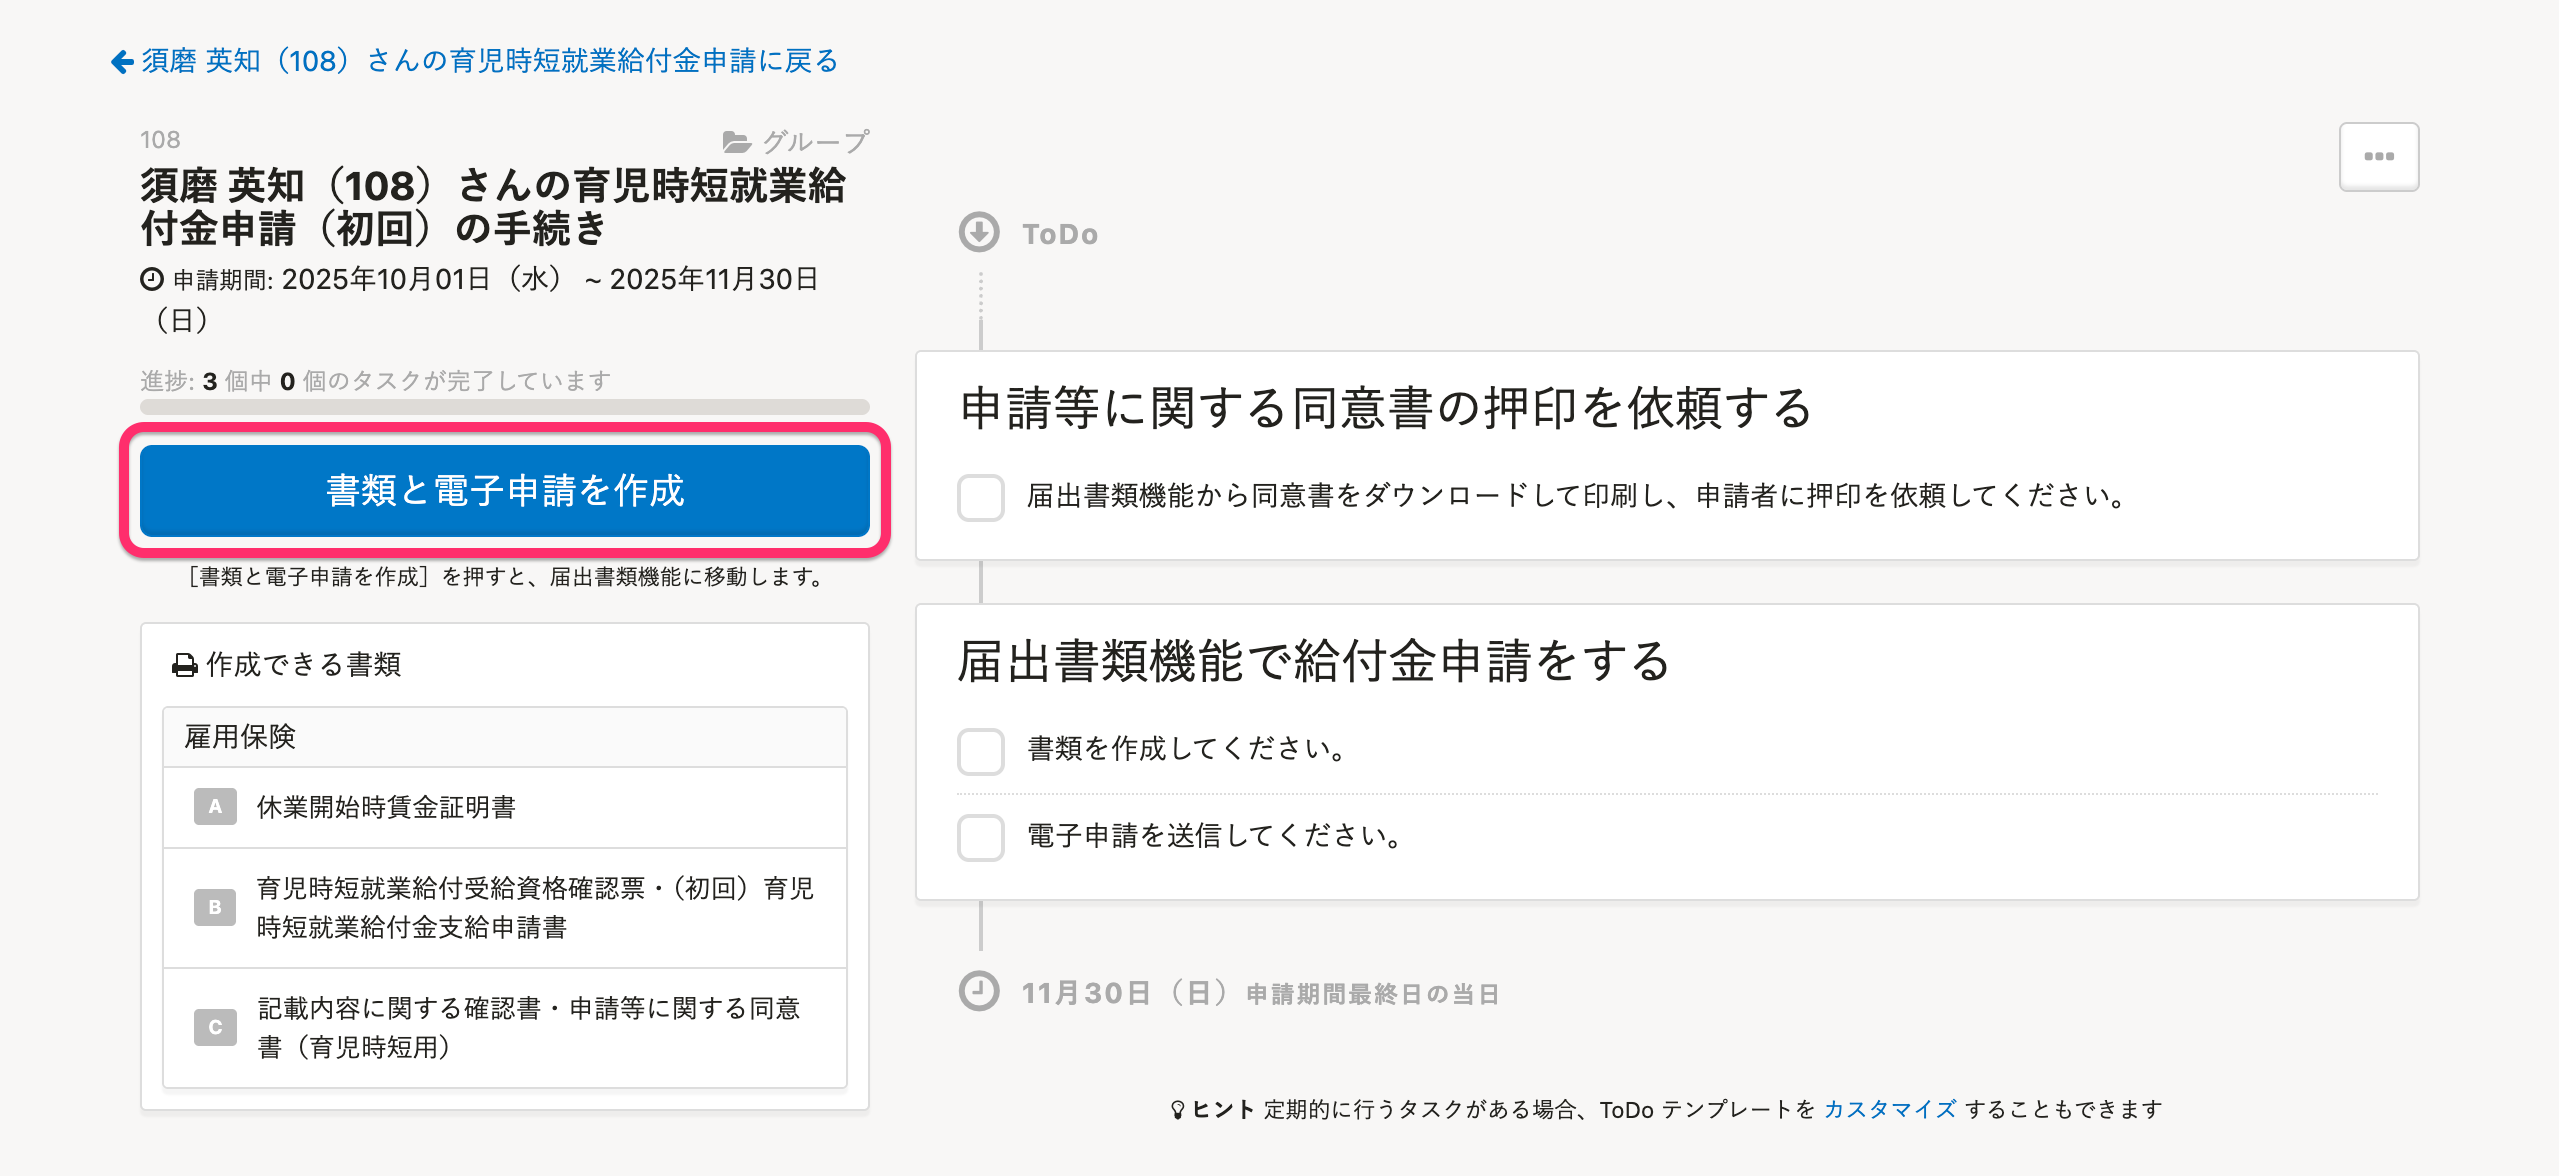Click the printer icon by 作成できる書類

[x=185, y=665]
